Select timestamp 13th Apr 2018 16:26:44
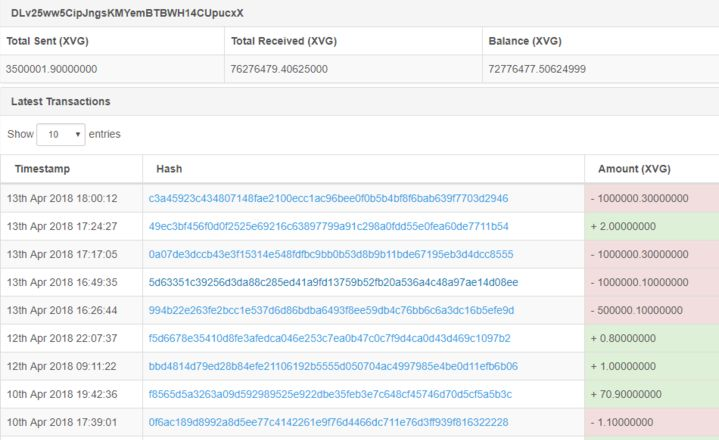719x440 pixels. tap(62, 310)
